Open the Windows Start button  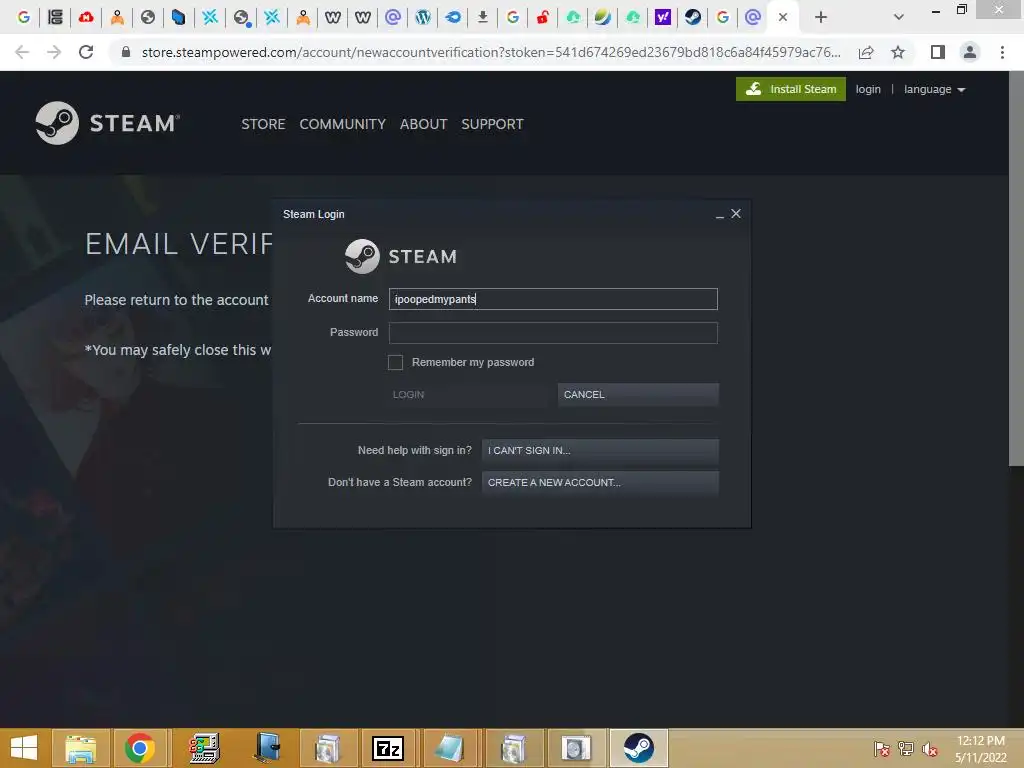tap(24, 748)
